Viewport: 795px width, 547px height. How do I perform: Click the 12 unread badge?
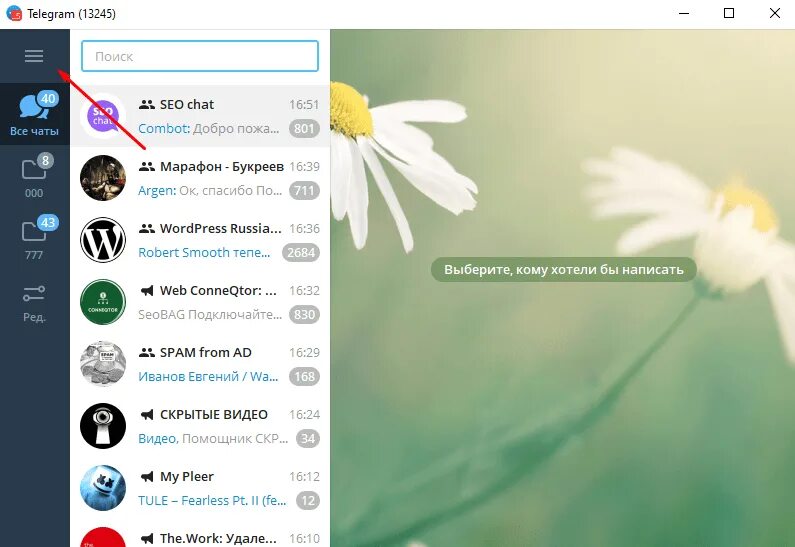pyautogui.click(x=308, y=500)
